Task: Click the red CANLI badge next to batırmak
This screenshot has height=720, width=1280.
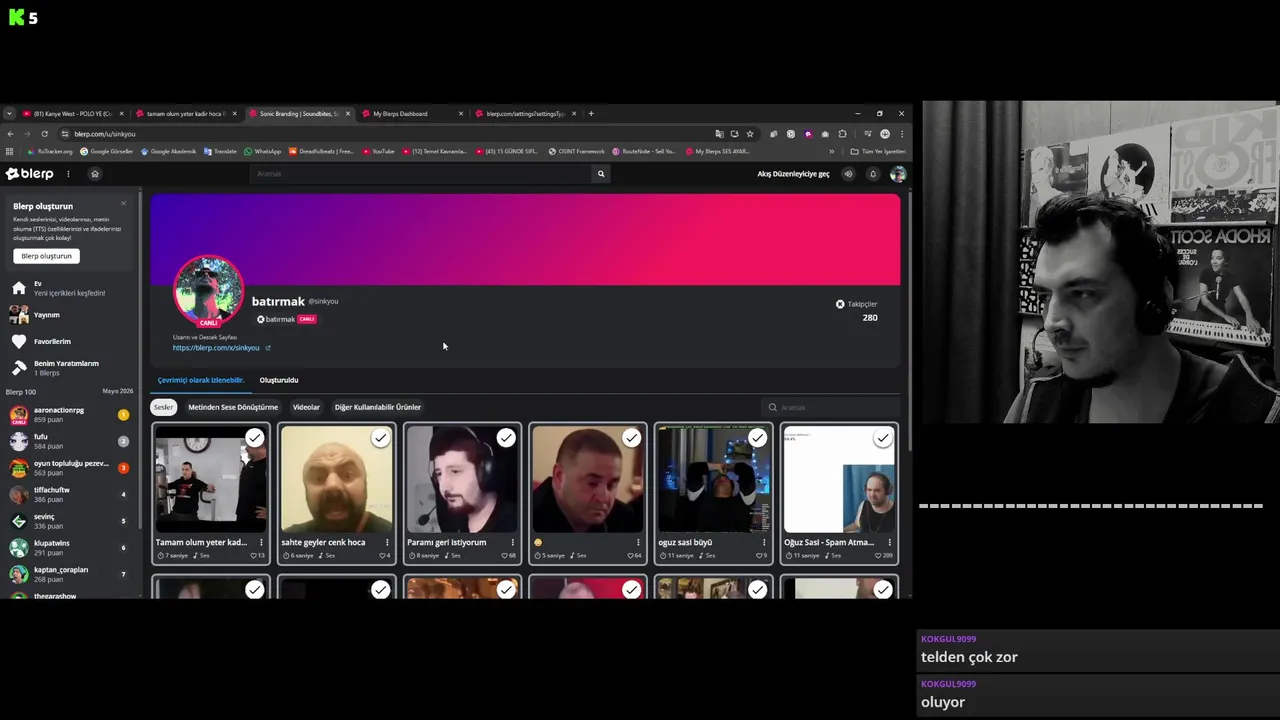Action: [x=307, y=319]
